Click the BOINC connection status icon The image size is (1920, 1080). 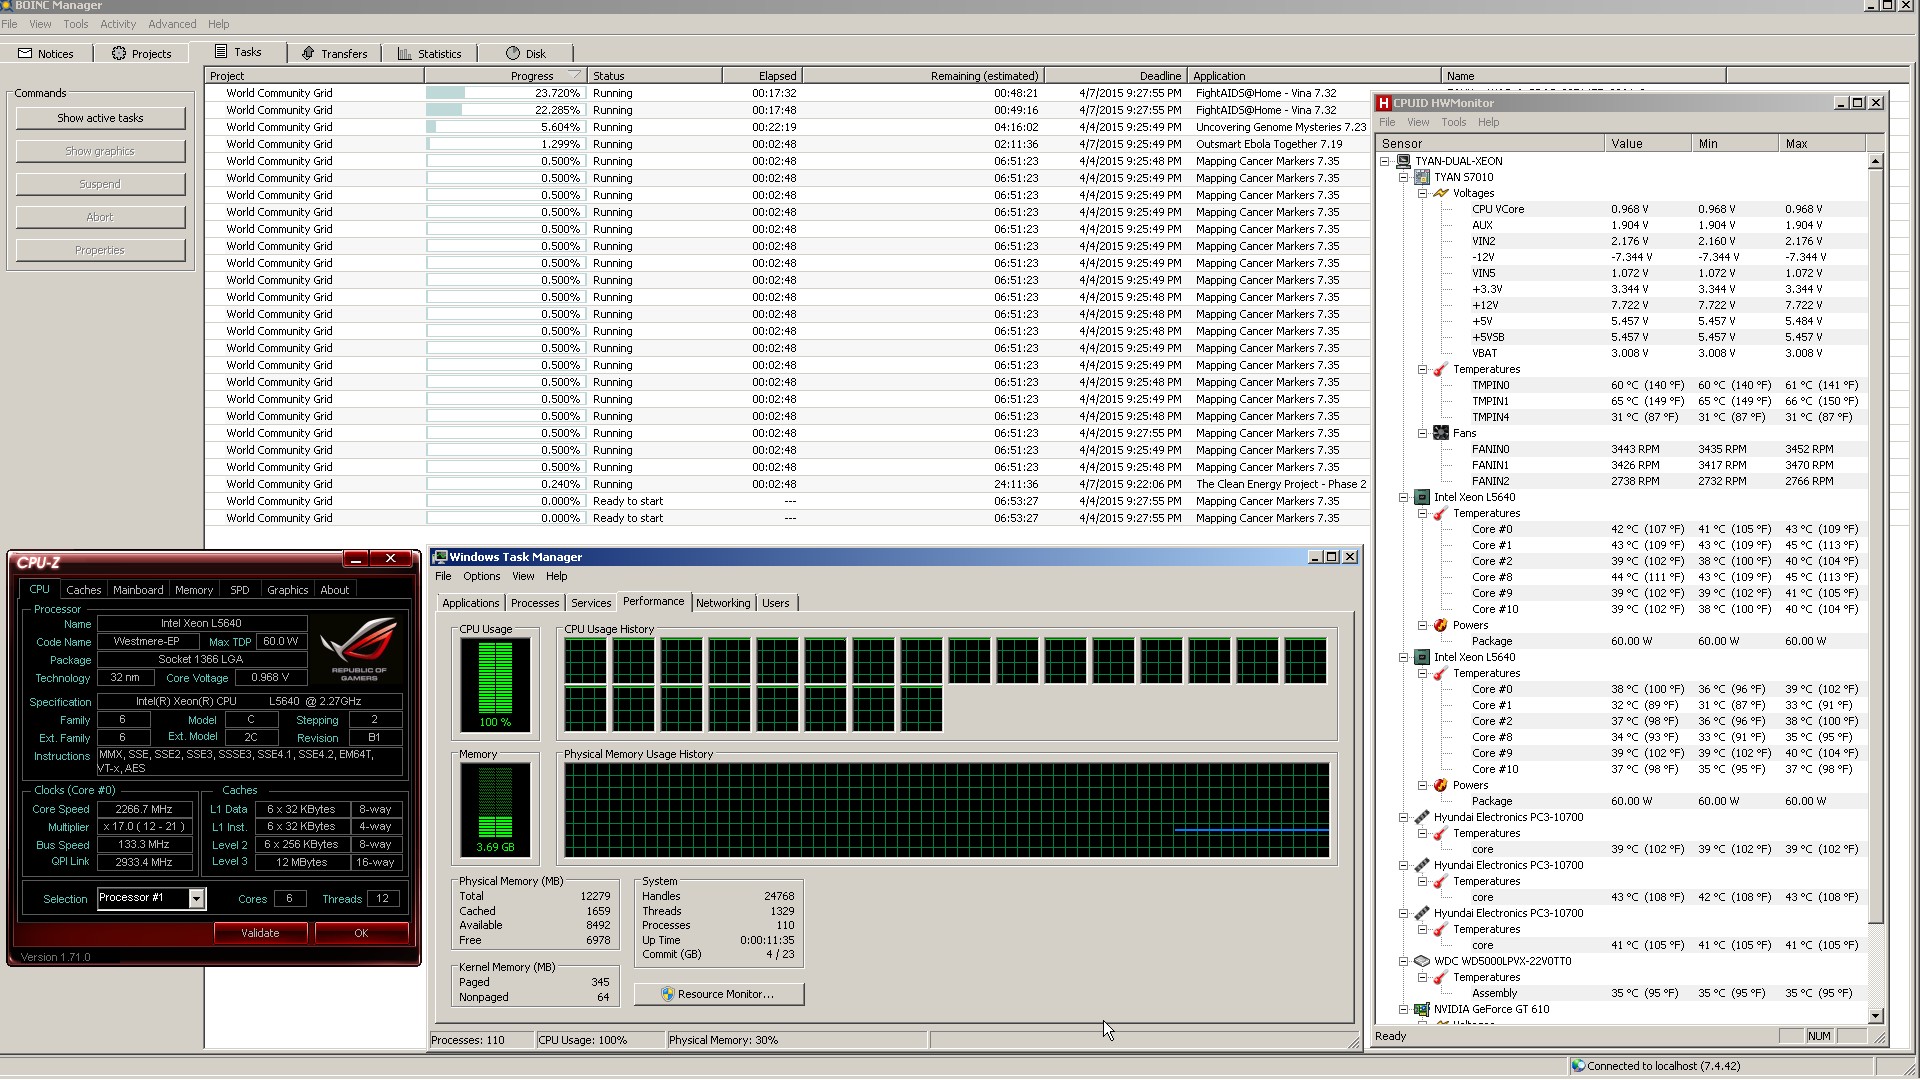point(1578,1066)
